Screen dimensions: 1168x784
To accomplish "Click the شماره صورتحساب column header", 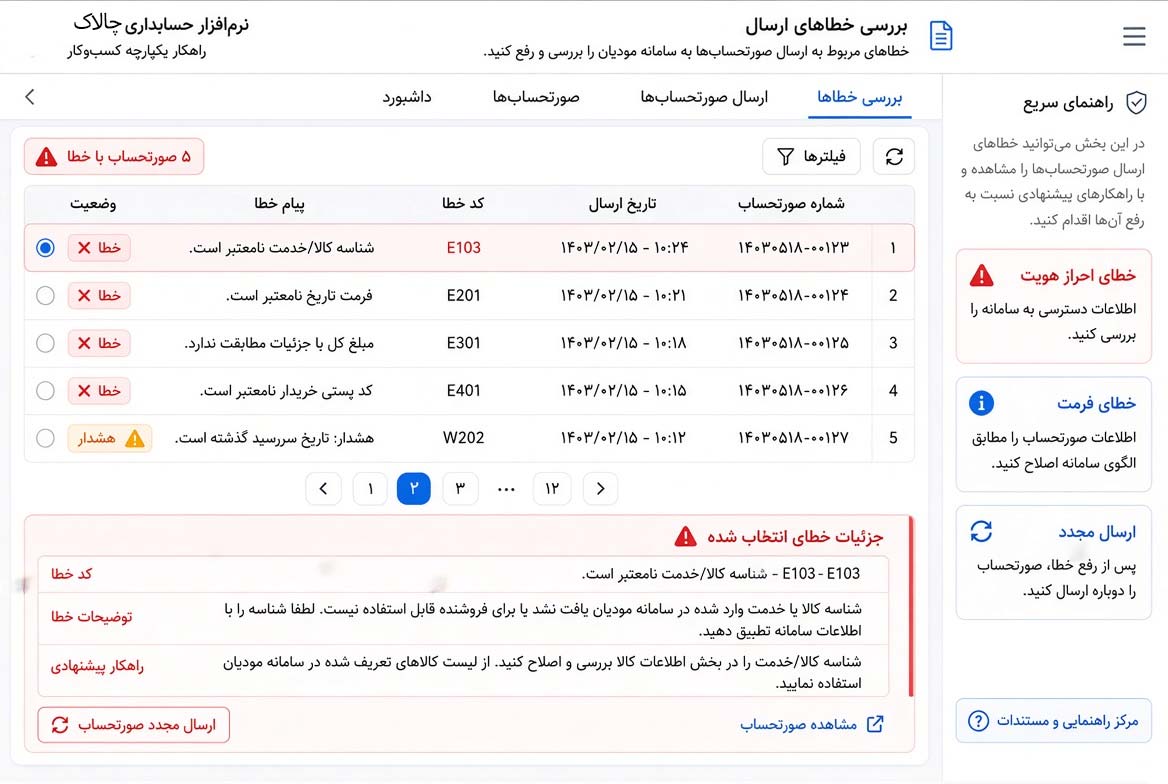I will 791,203.
